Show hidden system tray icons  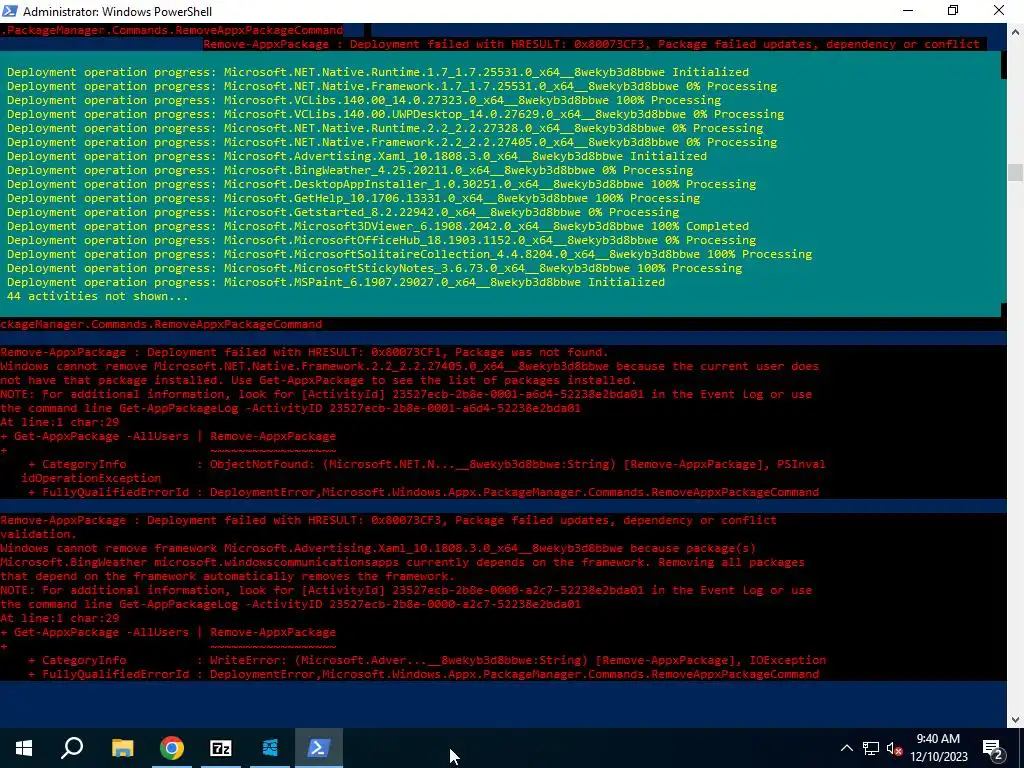(846, 748)
